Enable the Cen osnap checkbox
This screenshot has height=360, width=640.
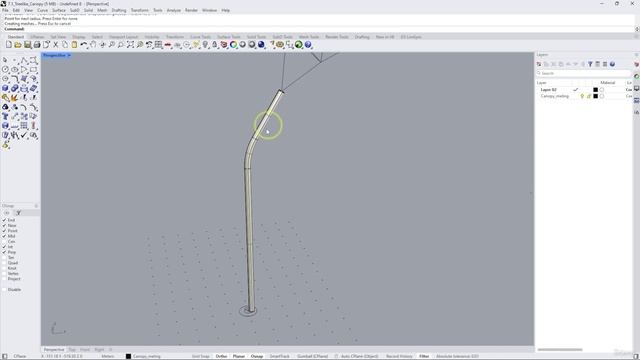[4, 241]
